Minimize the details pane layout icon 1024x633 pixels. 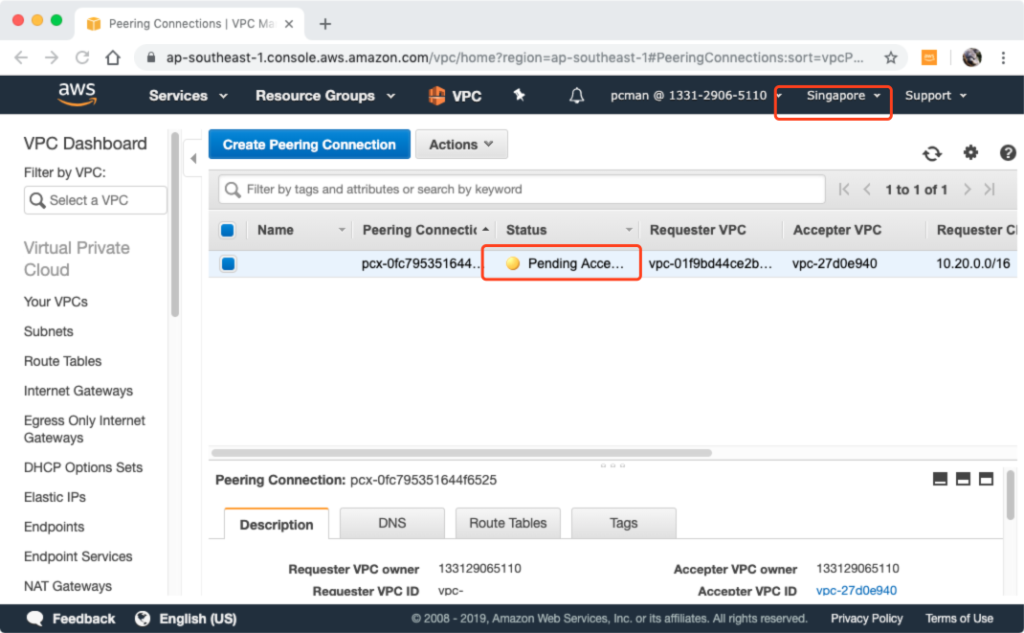[x=940, y=479]
